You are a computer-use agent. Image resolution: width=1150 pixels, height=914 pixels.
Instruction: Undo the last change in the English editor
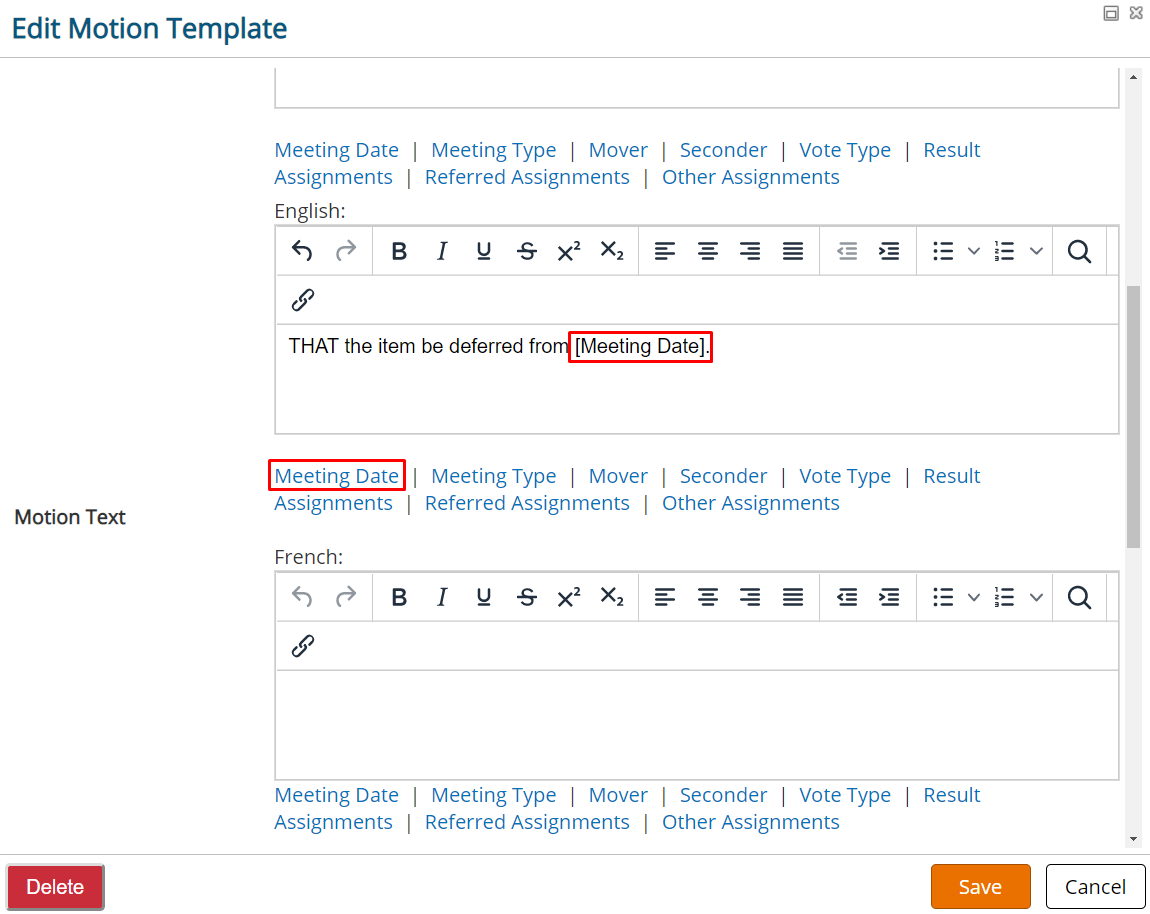302,251
